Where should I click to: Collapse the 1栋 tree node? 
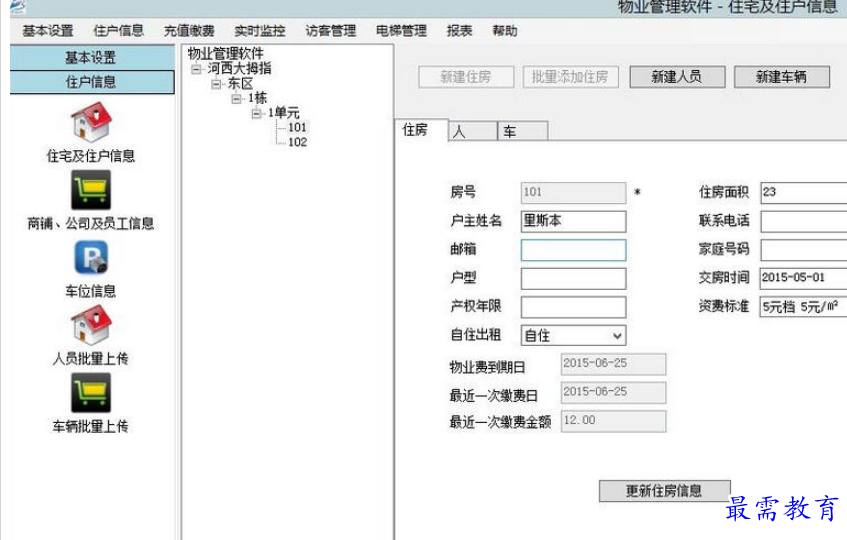coord(236,99)
